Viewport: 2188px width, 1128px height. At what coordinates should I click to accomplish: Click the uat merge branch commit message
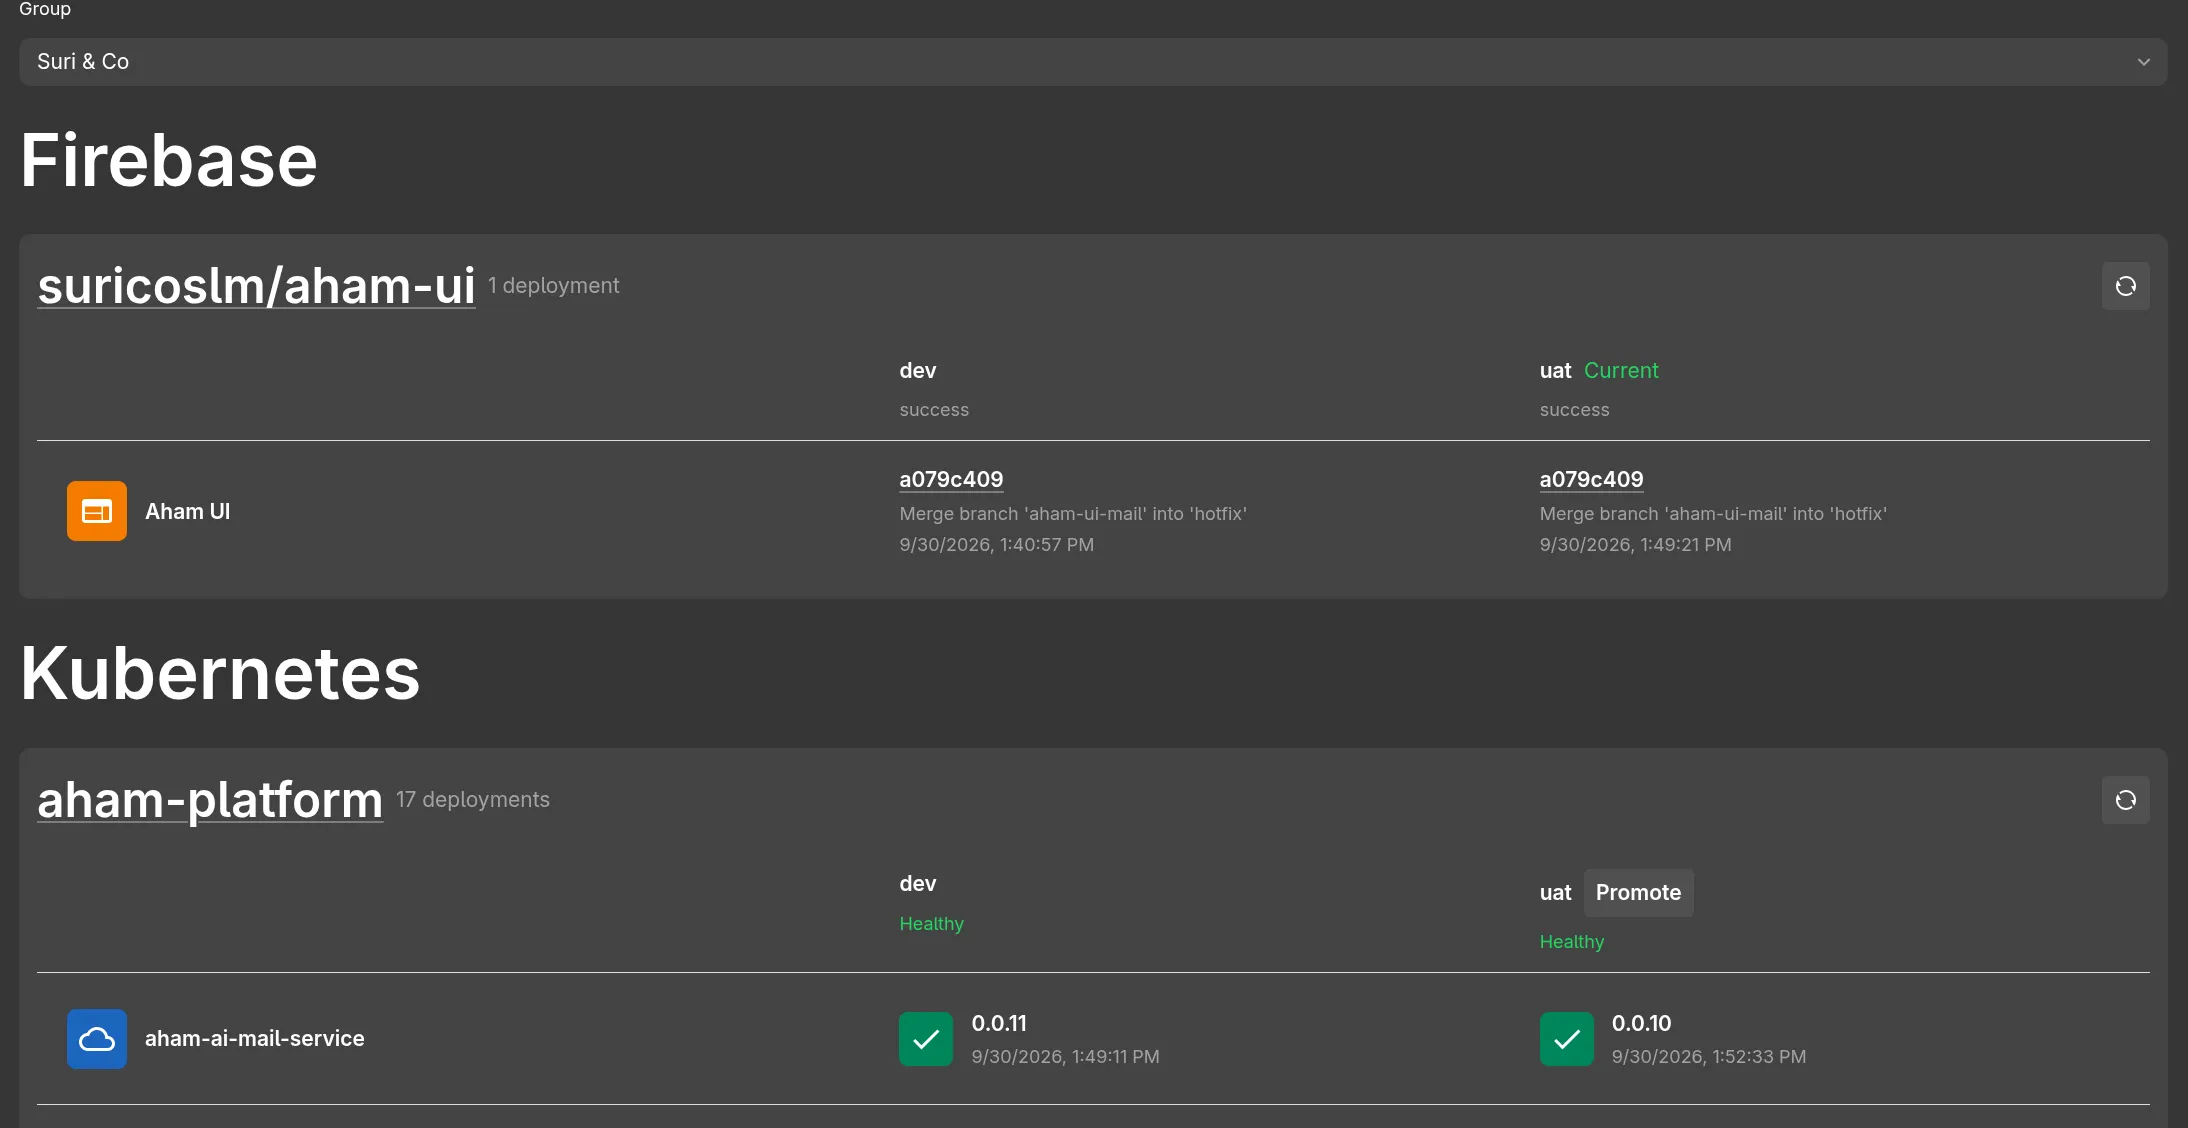[x=1713, y=514]
